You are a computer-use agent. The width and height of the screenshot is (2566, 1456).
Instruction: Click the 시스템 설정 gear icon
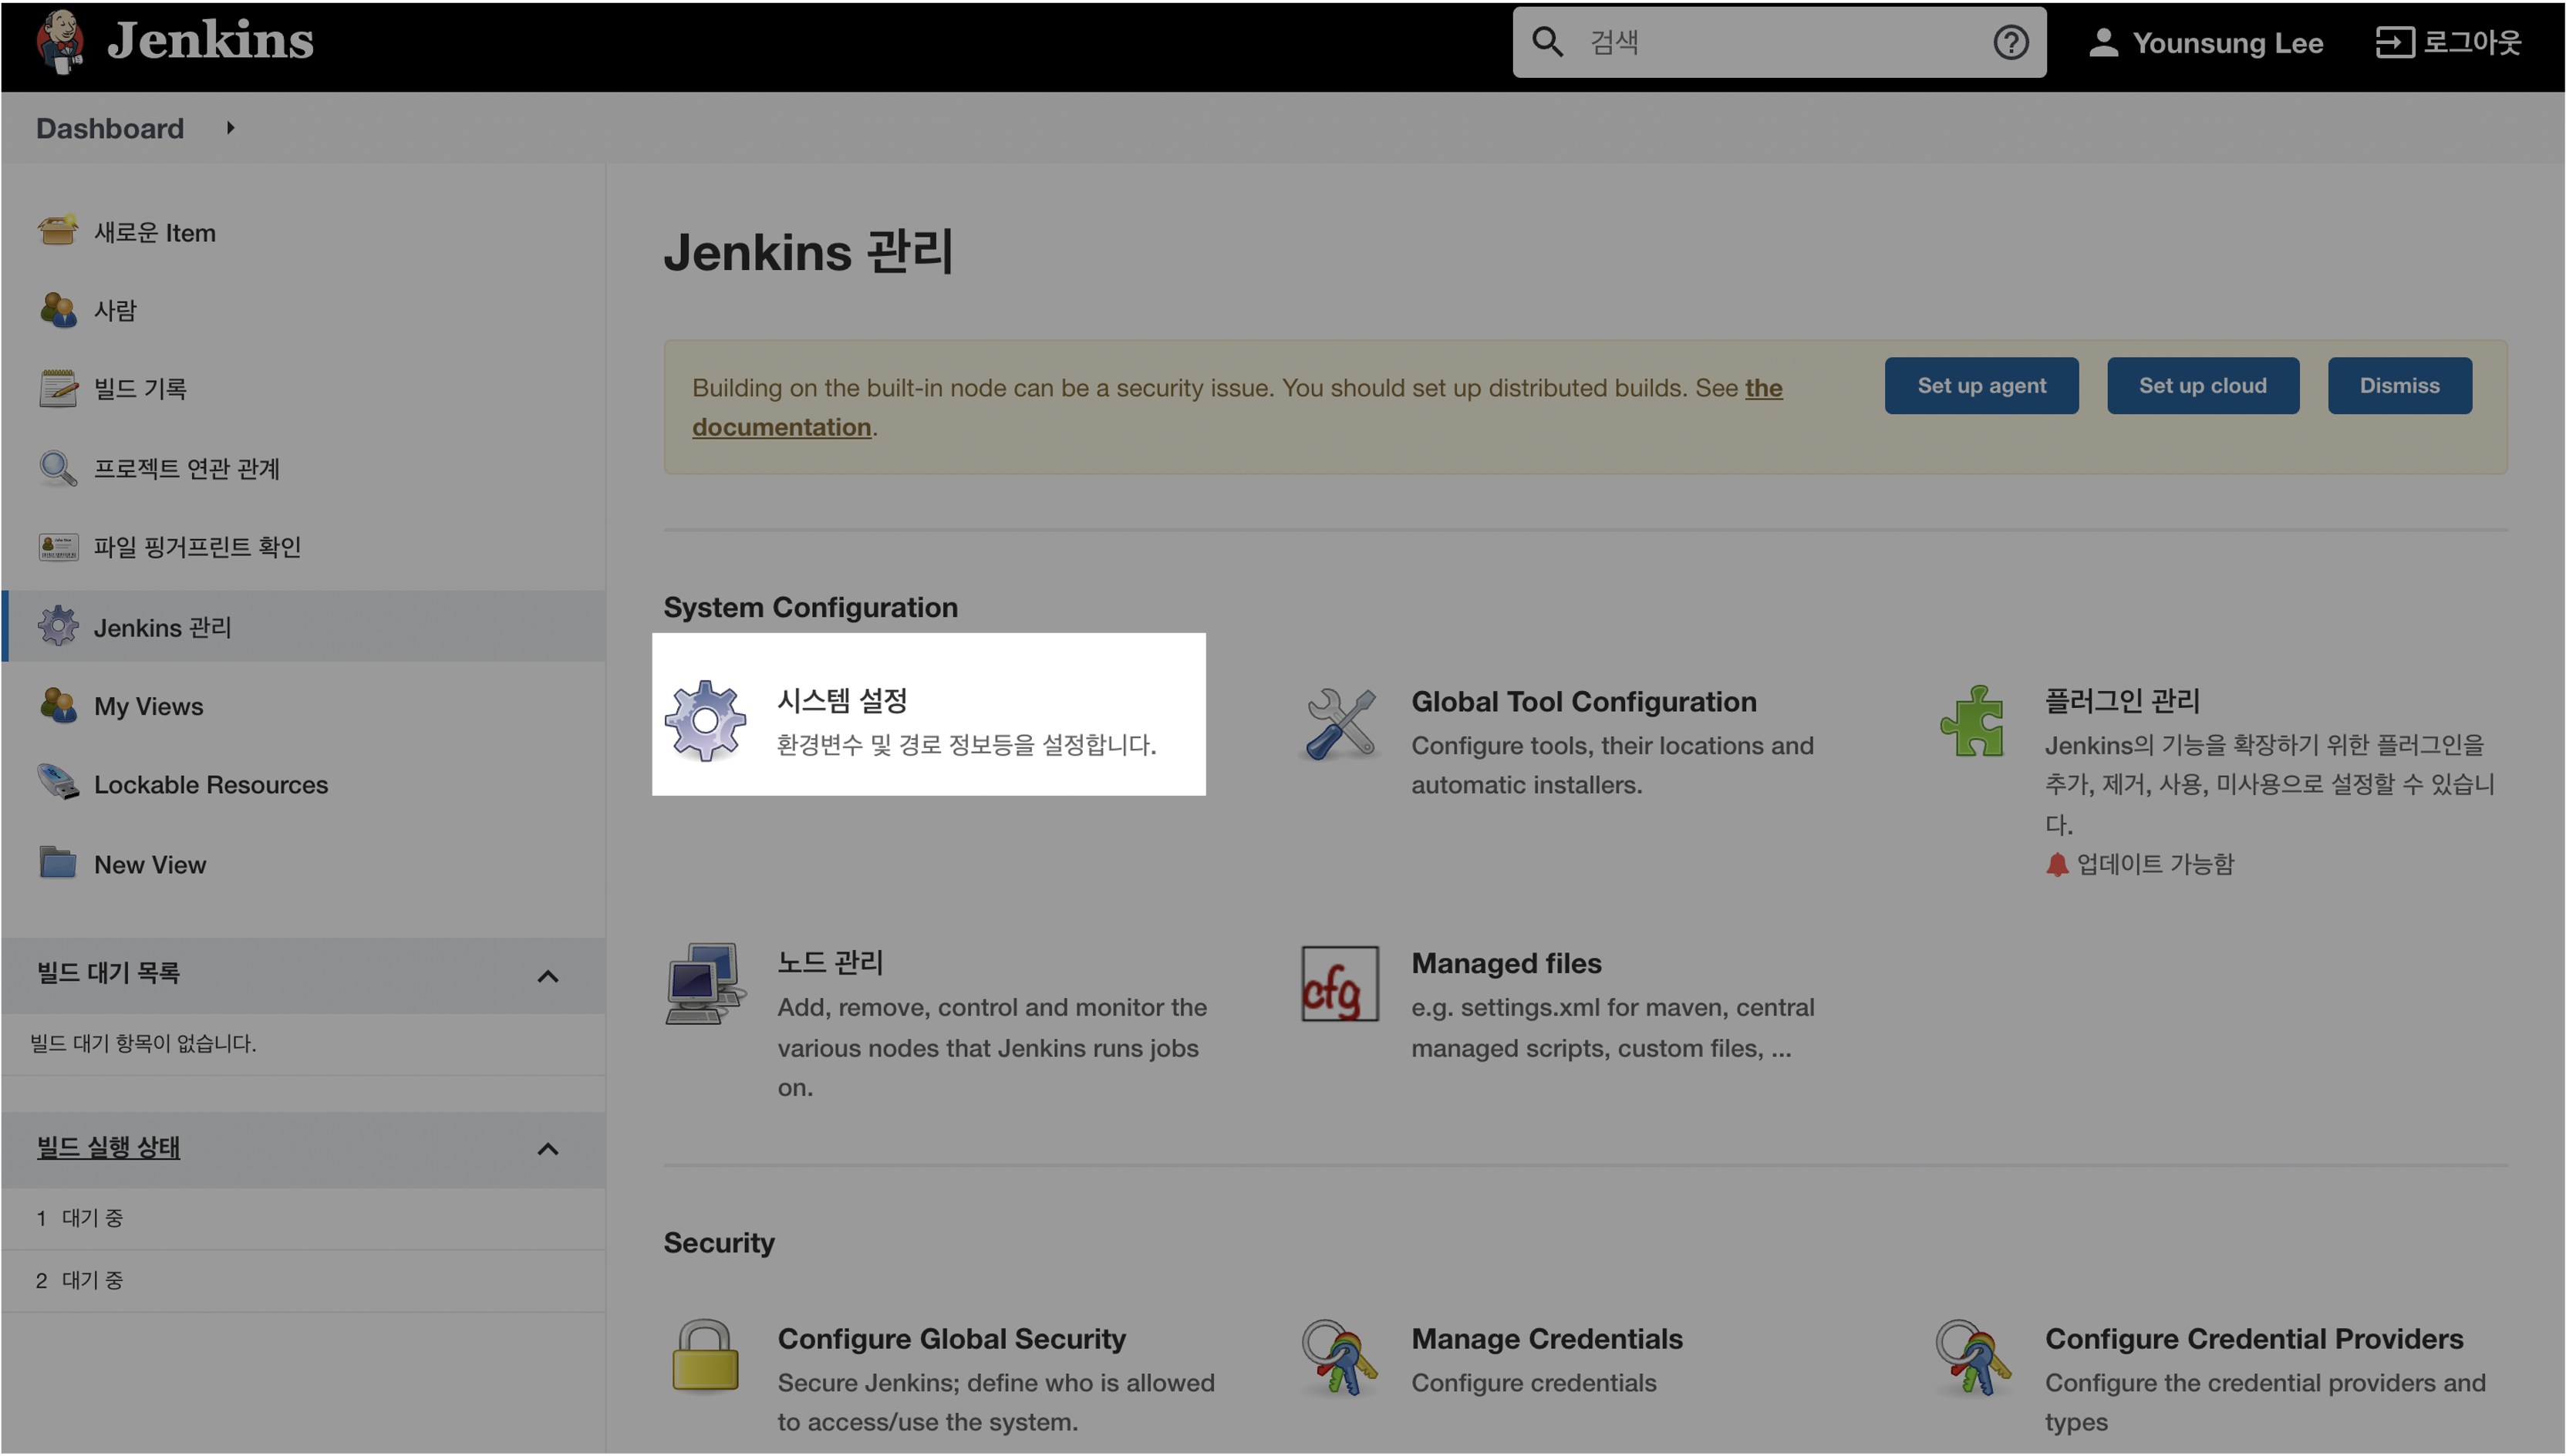point(705,720)
